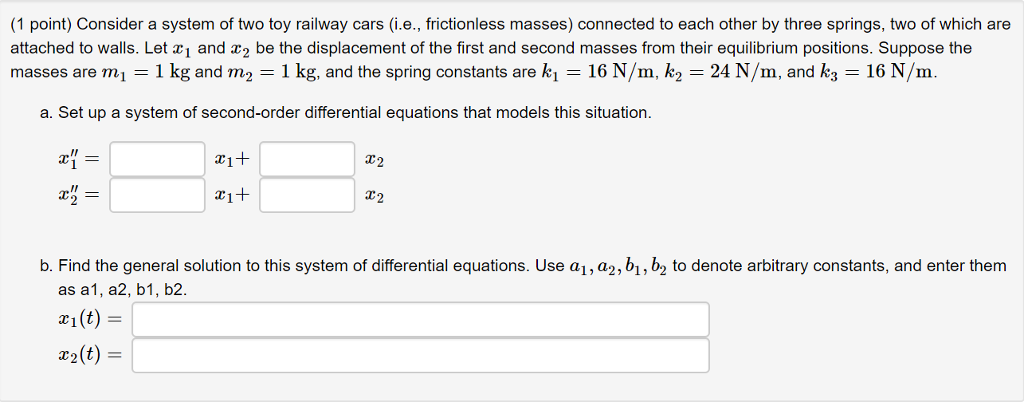
Task: Click the x2 coefficient field in x2'' equation
Action: [x=307, y=195]
